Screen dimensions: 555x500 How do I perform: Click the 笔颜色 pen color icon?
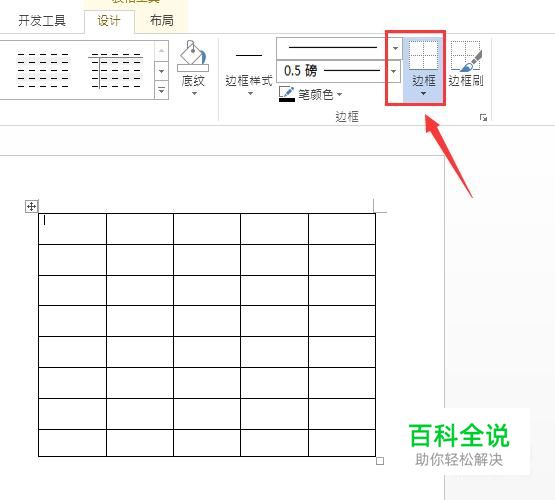click(x=287, y=94)
